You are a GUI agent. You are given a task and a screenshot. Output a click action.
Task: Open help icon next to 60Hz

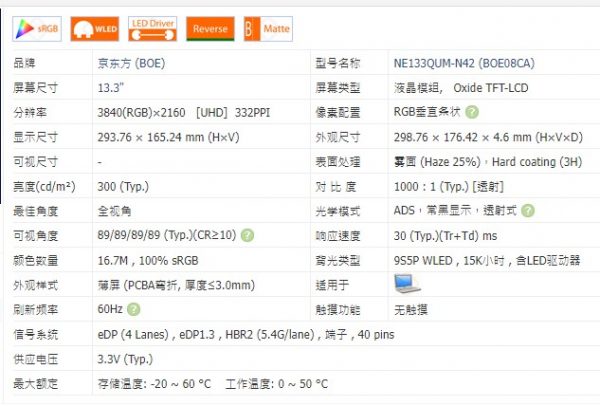pos(134,309)
